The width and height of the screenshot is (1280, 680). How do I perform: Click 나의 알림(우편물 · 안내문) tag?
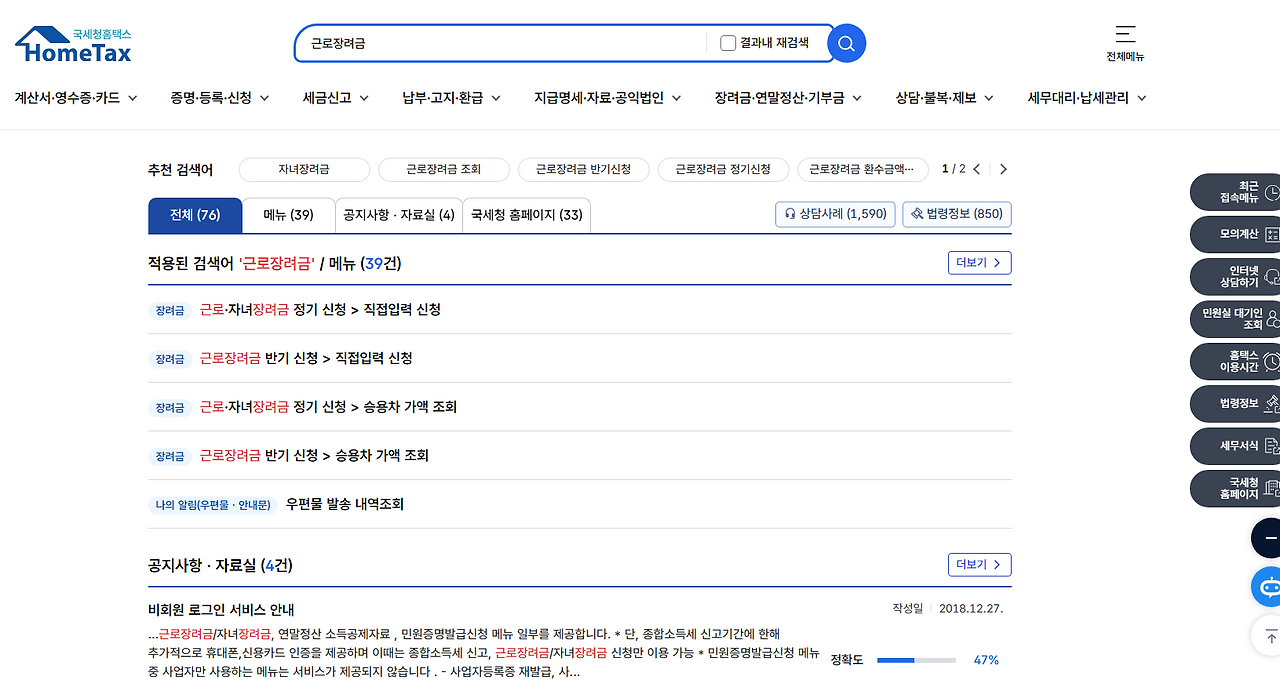click(213, 505)
